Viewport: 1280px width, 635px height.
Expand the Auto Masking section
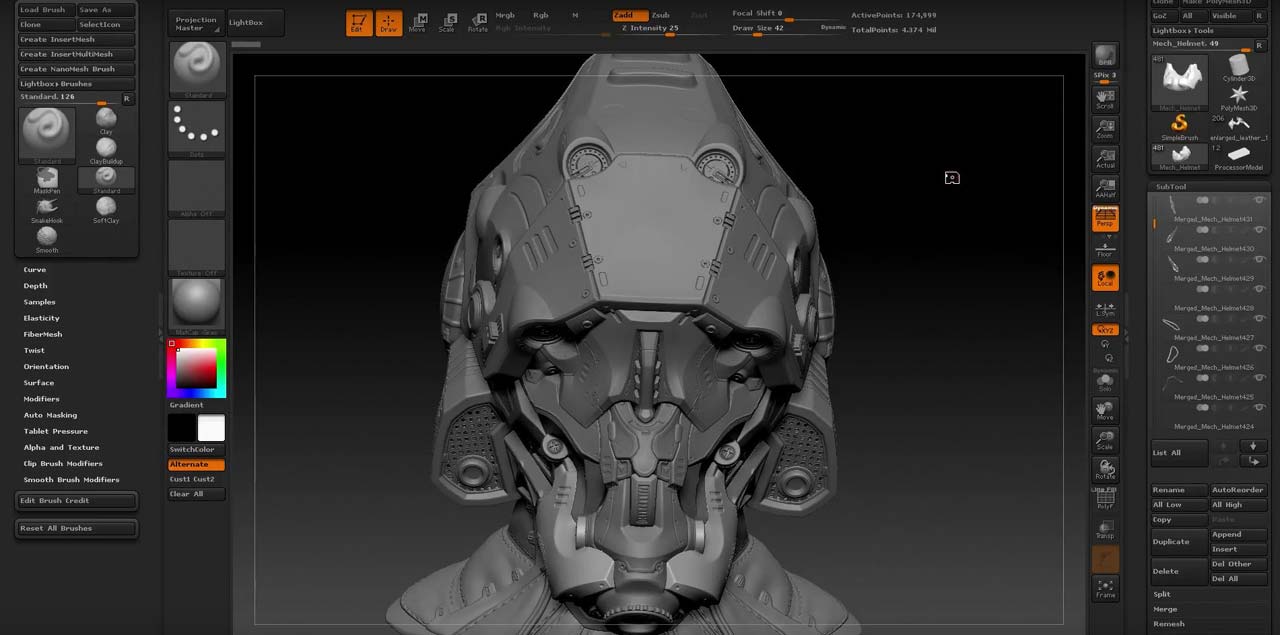50,415
